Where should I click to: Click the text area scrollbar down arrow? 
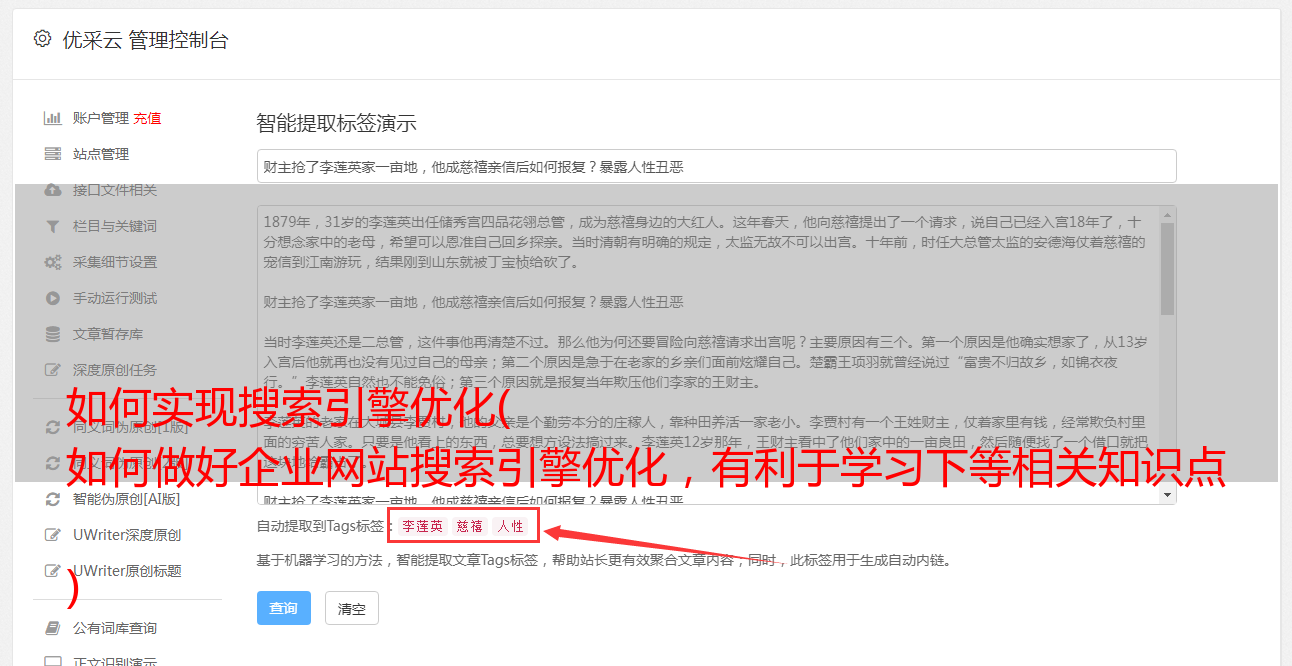pos(1167,495)
